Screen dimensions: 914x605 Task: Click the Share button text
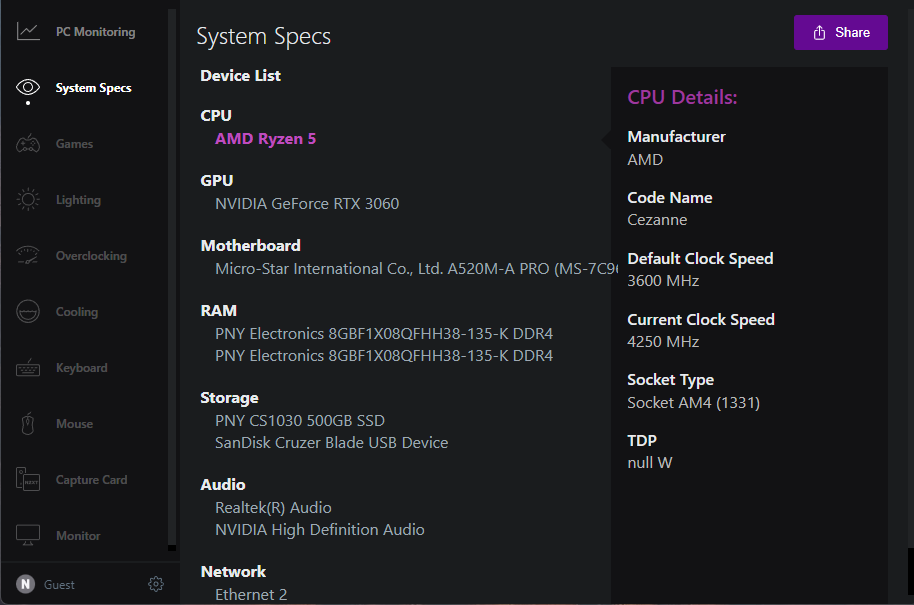coord(852,33)
